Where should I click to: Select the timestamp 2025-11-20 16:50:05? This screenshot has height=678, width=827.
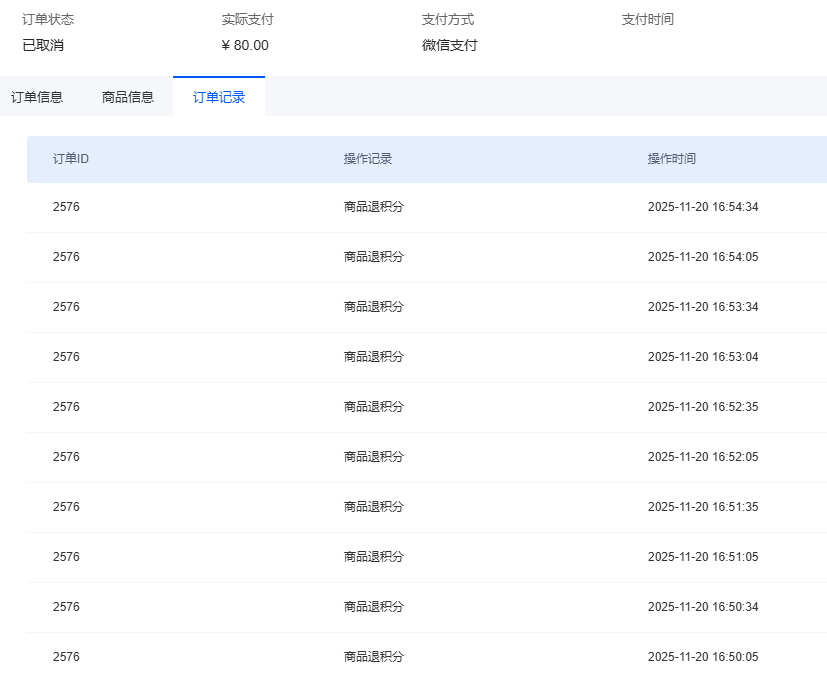coord(703,657)
